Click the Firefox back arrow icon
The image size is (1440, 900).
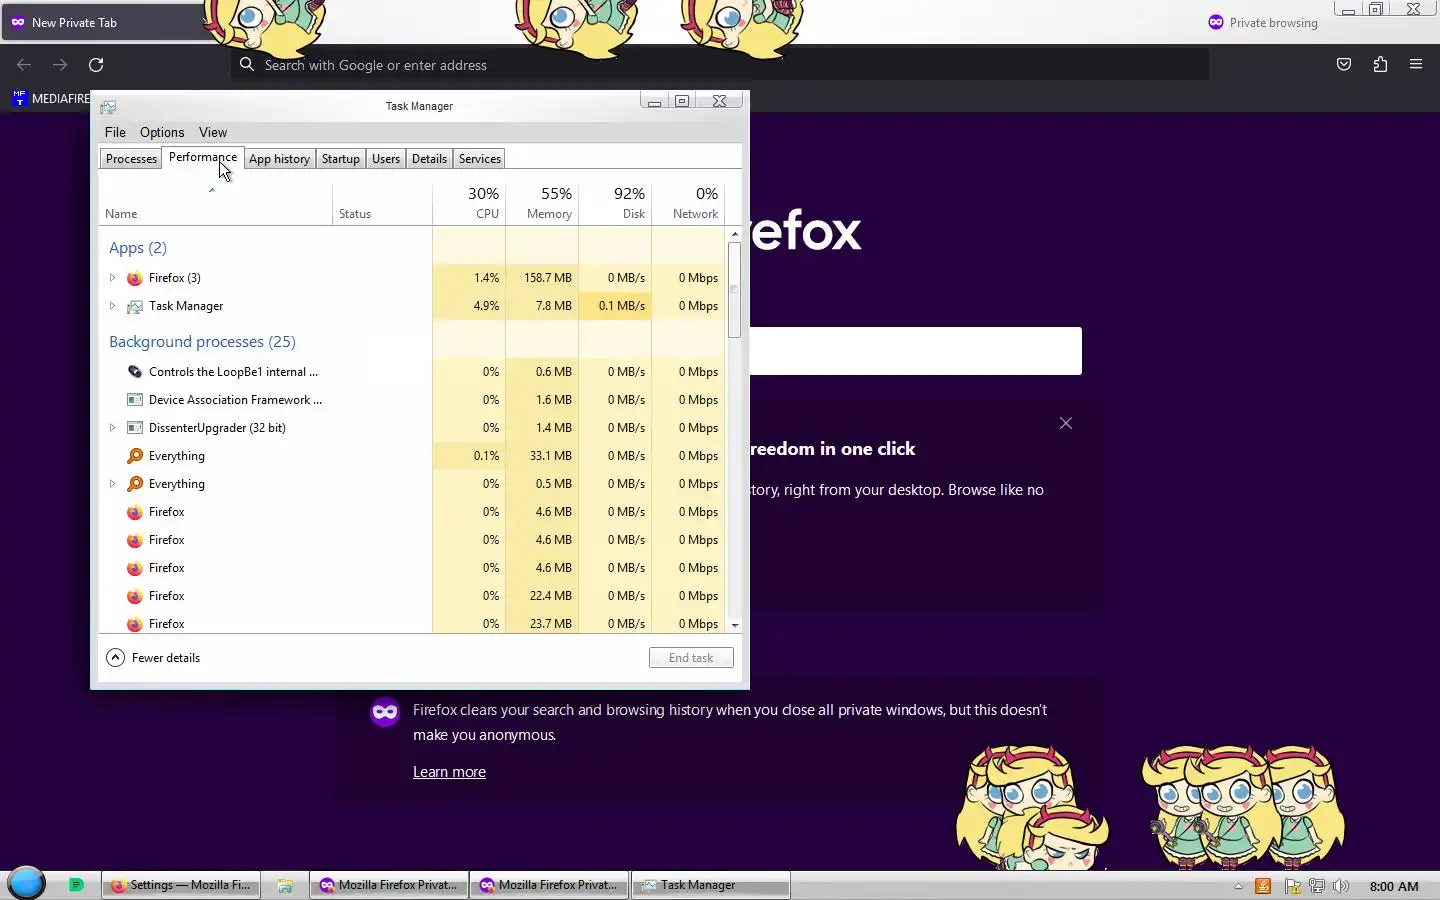point(24,65)
